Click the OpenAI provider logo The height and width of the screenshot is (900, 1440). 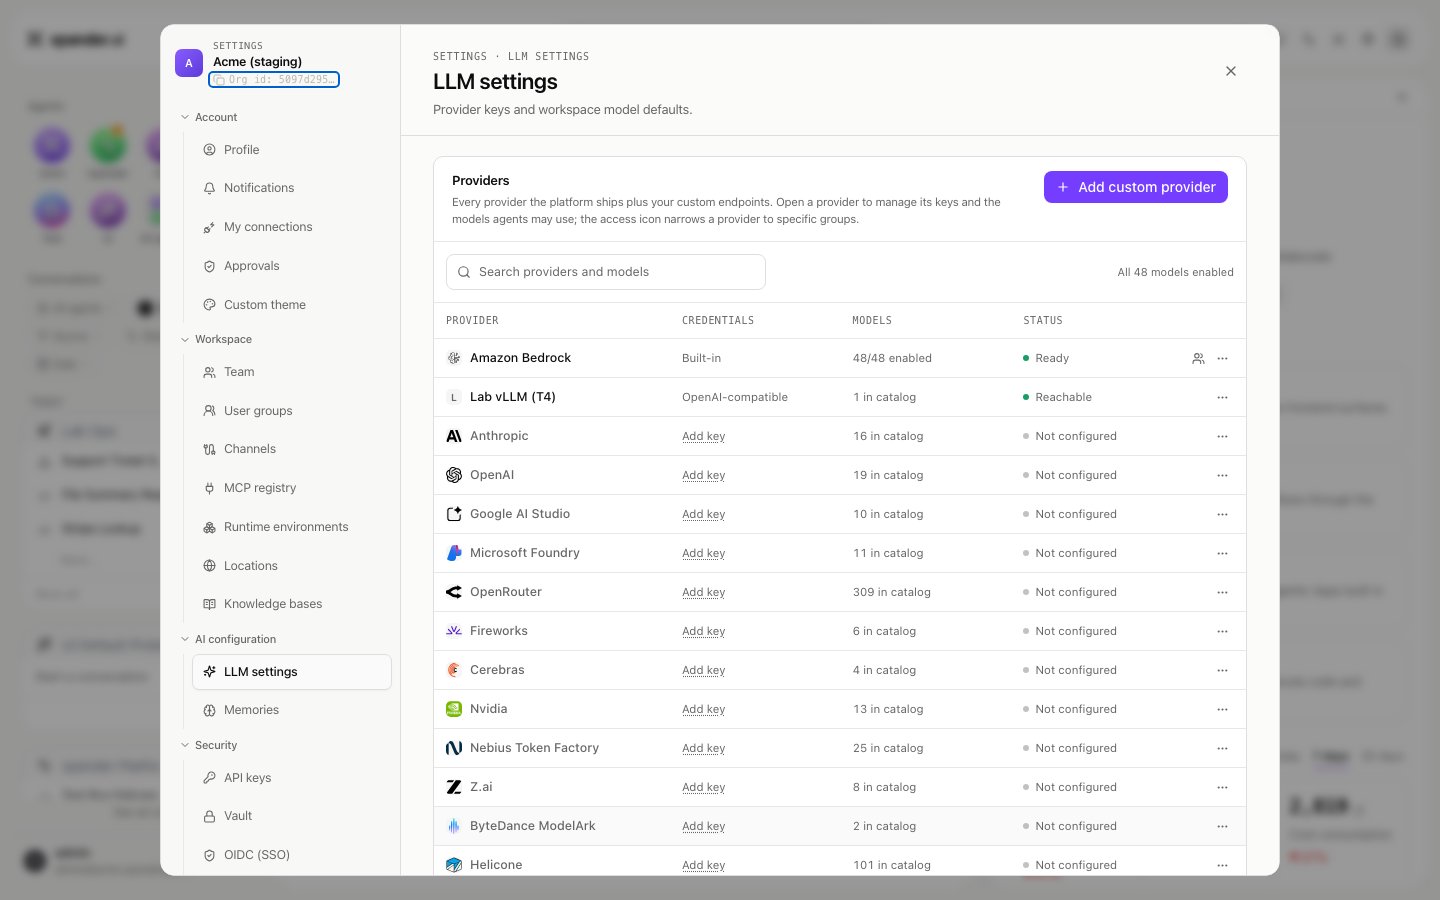tap(454, 475)
